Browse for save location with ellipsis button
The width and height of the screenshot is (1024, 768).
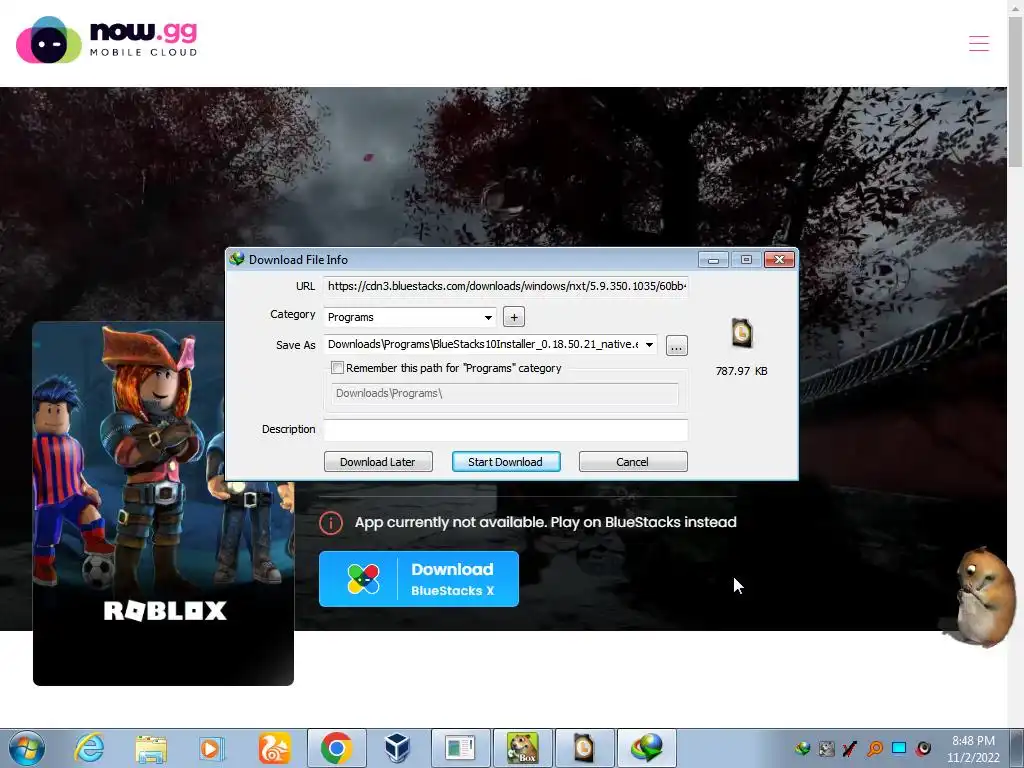pyautogui.click(x=677, y=345)
